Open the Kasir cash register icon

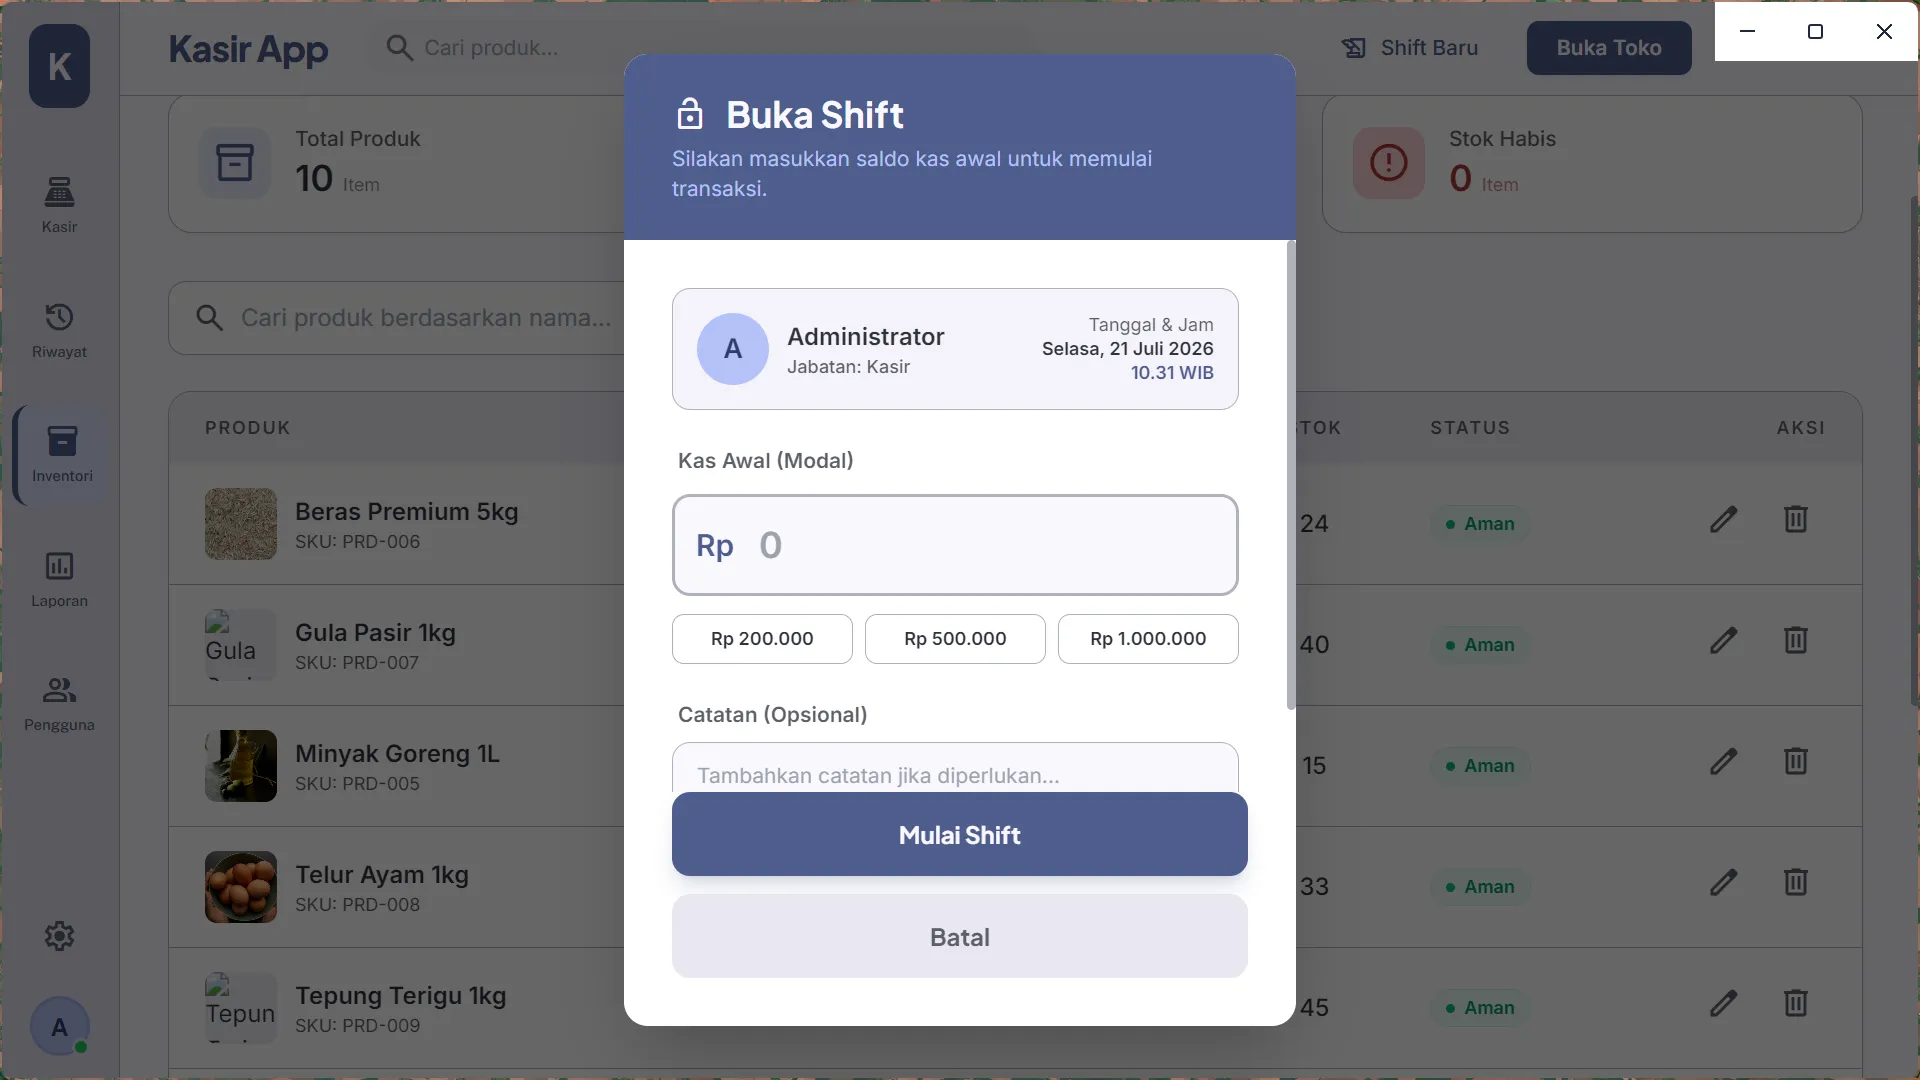point(59,191)
